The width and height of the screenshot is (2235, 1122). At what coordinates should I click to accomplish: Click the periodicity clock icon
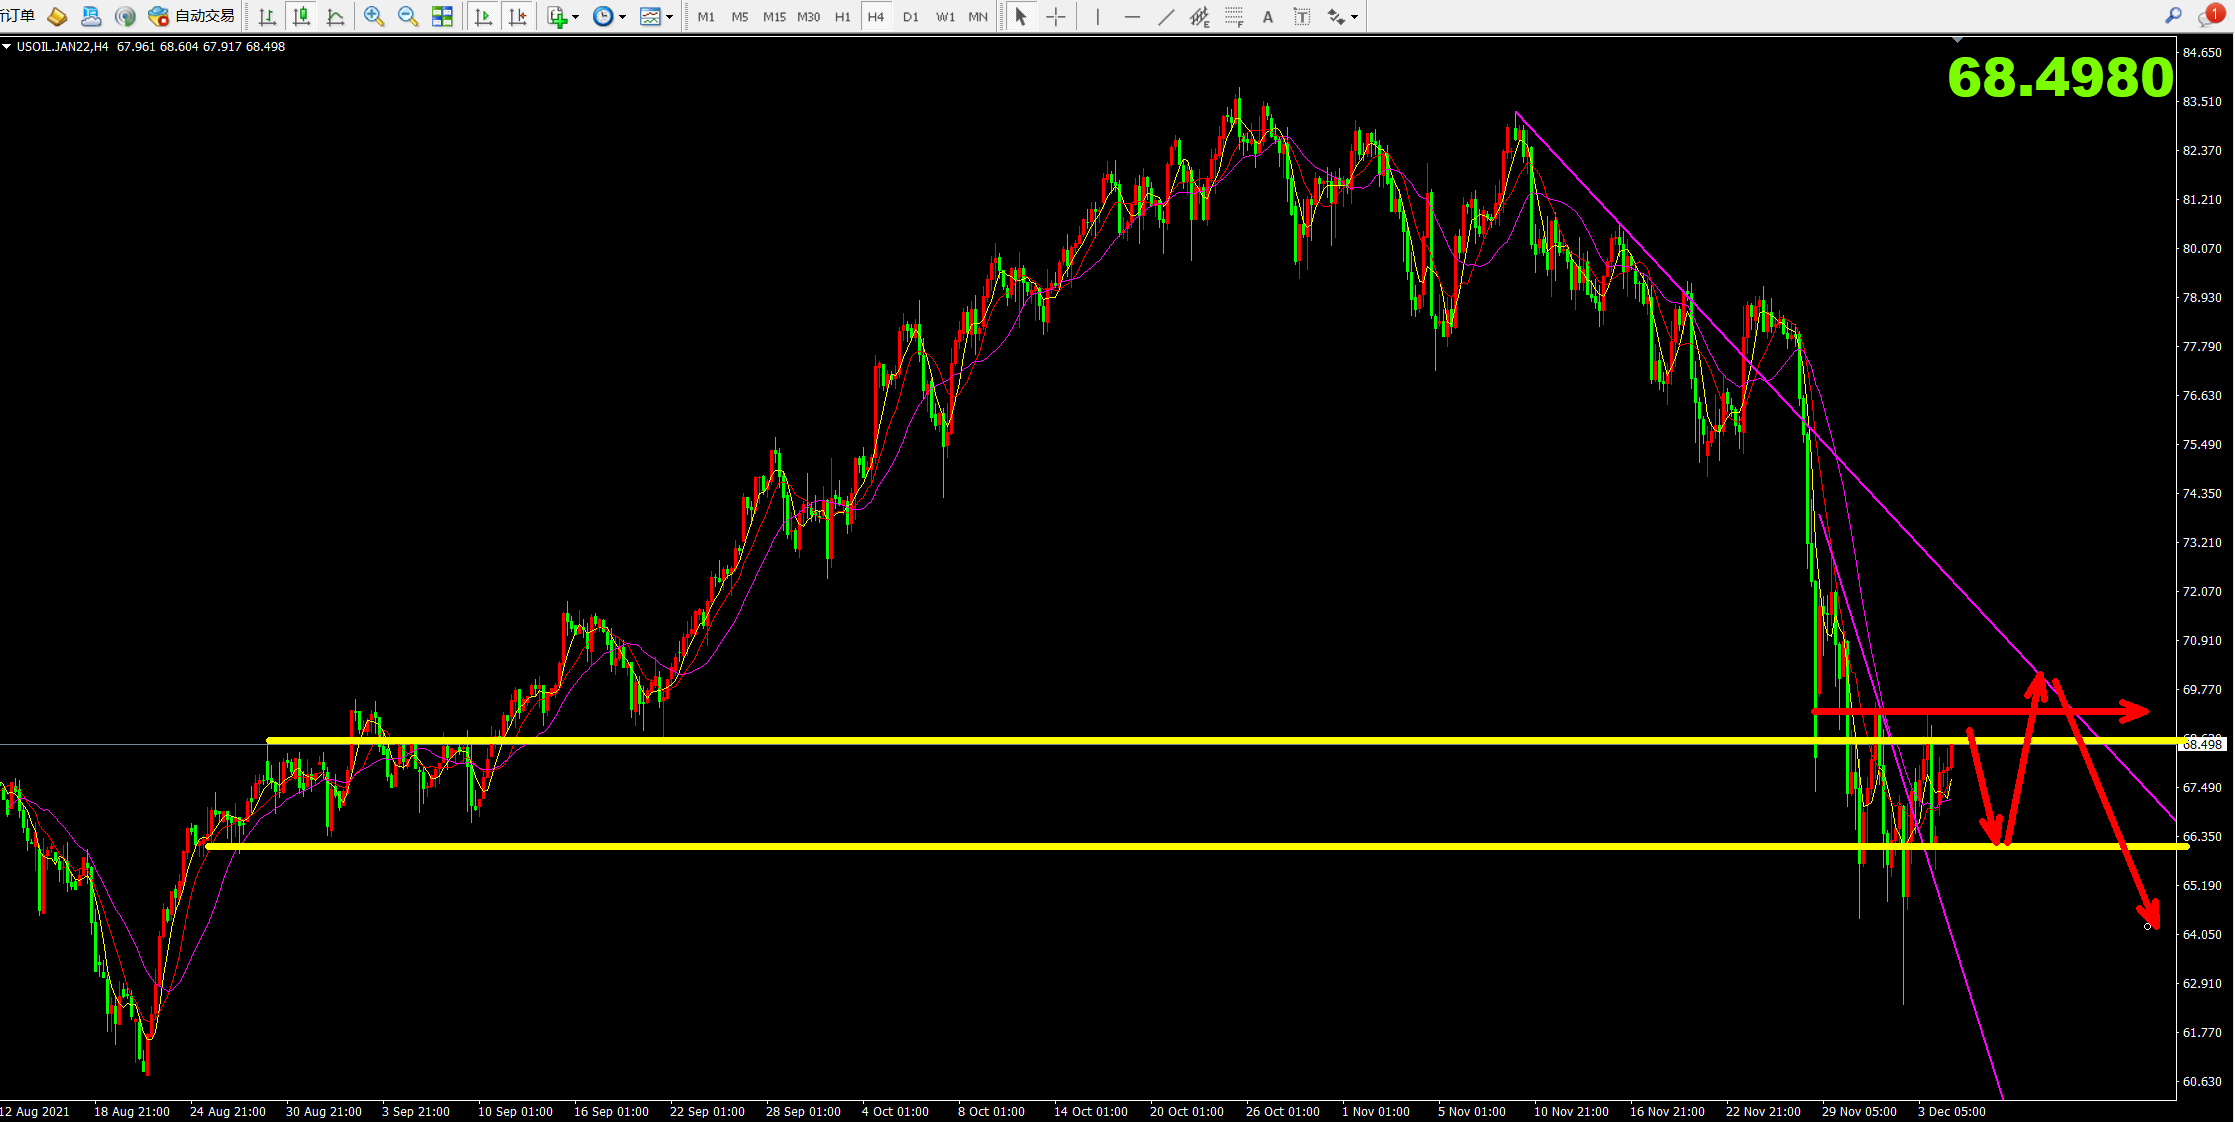tap(603, 16)
